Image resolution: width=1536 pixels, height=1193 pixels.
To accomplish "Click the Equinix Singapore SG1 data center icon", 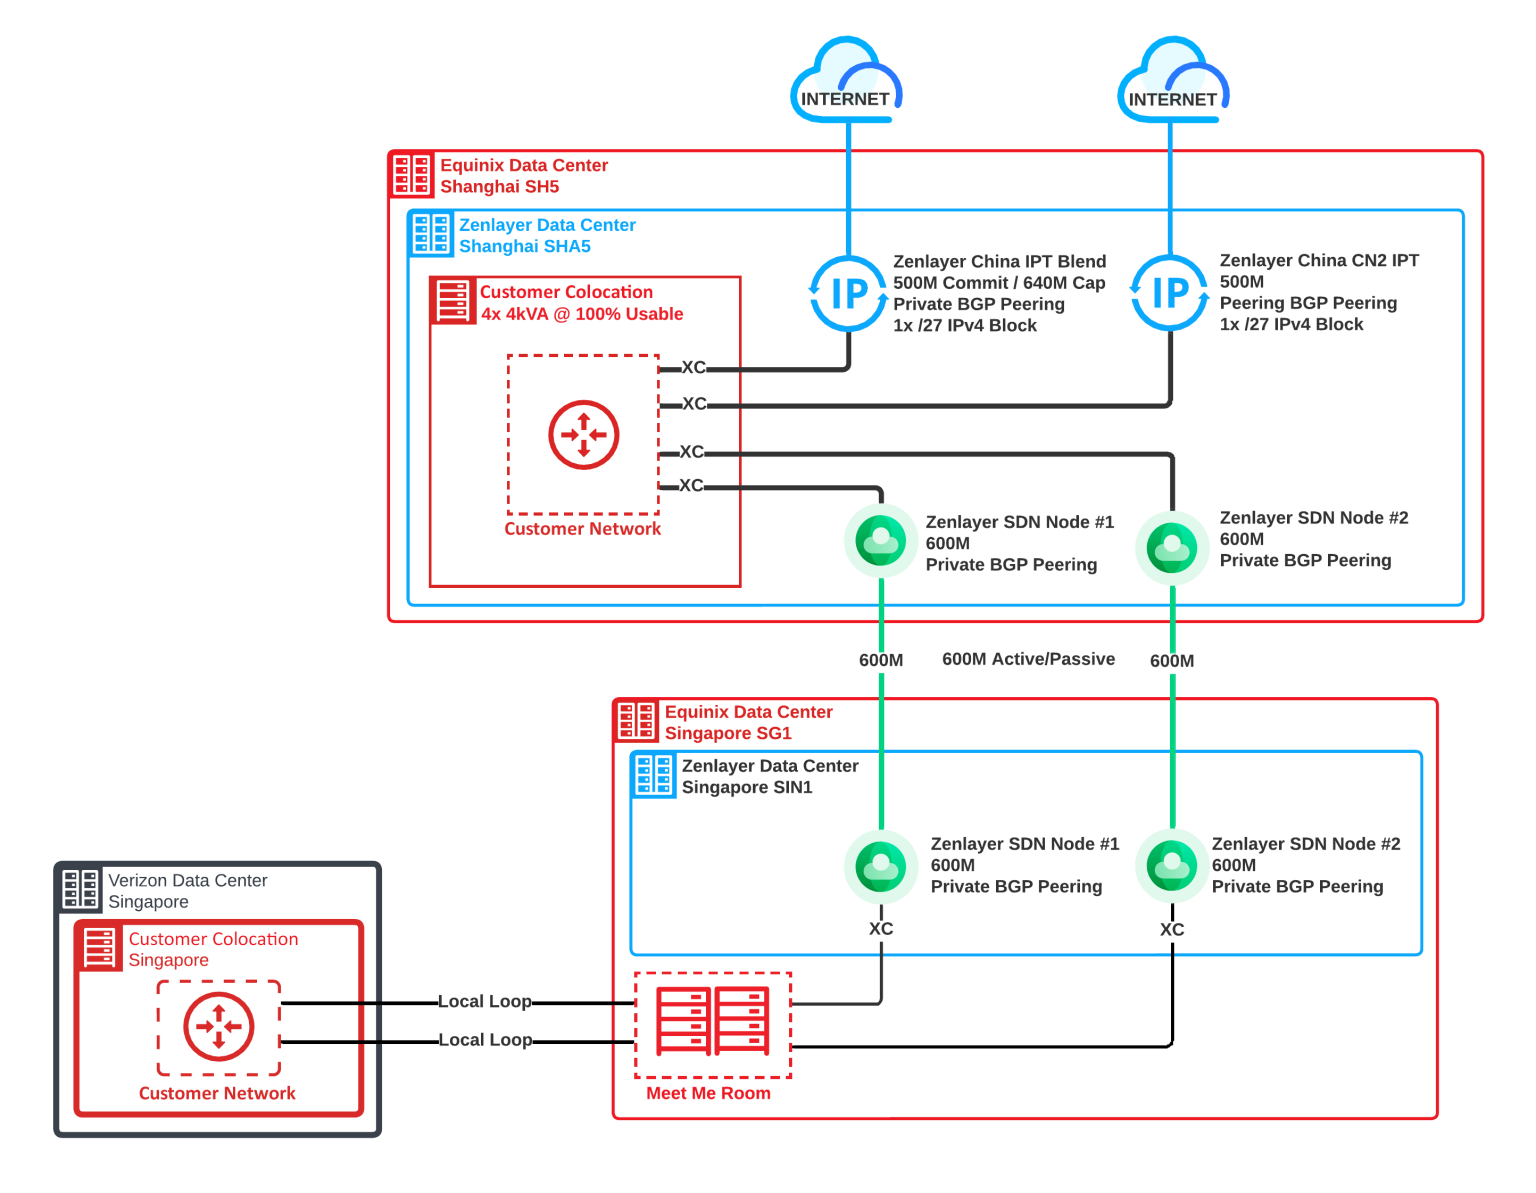I will [x=636, y=721].
